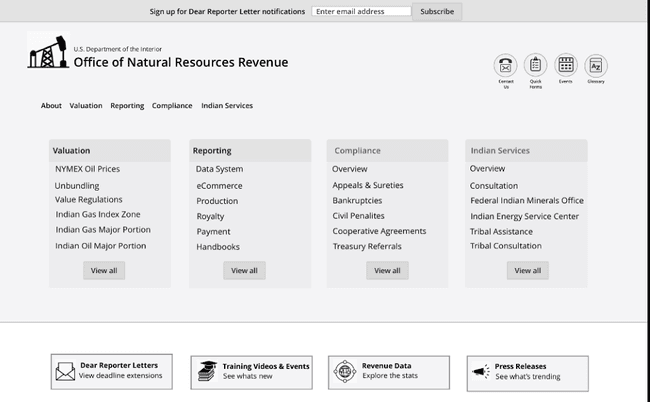Click View all under Indian Services
Image resolution: width=650 pixels, height=402 pixels.
(527, 270)
